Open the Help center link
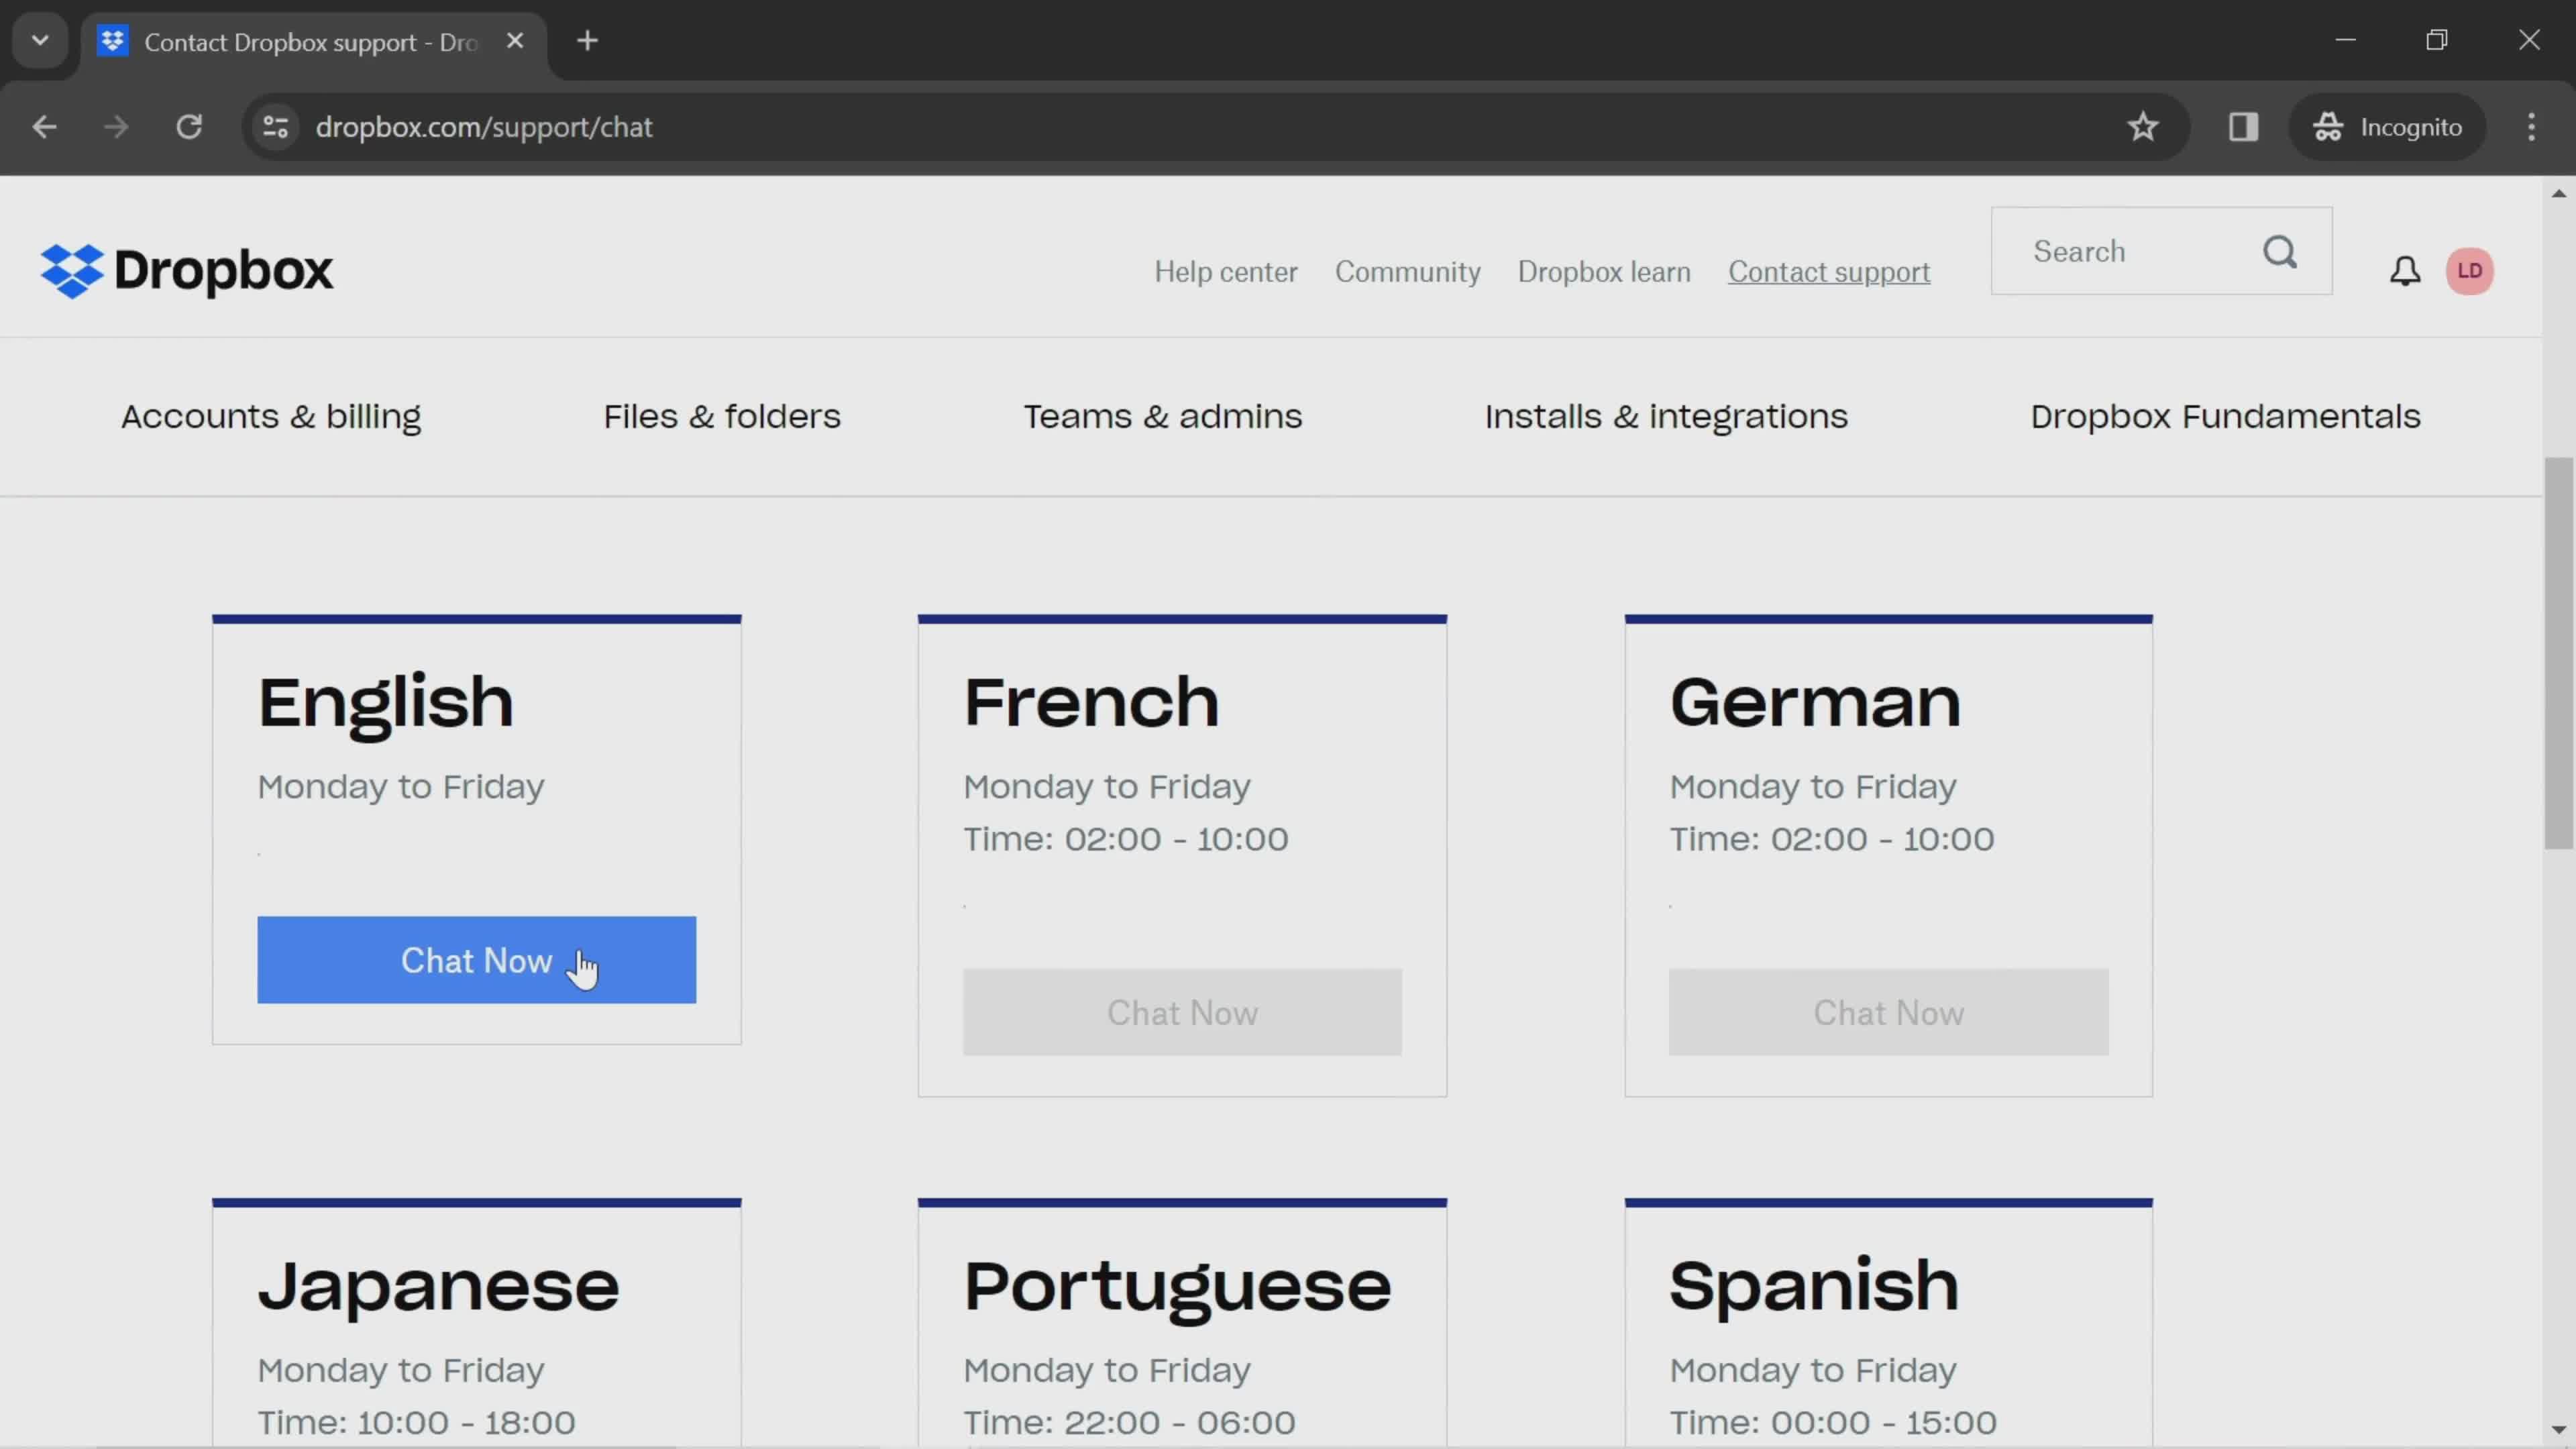 (x=1228, y=271)
